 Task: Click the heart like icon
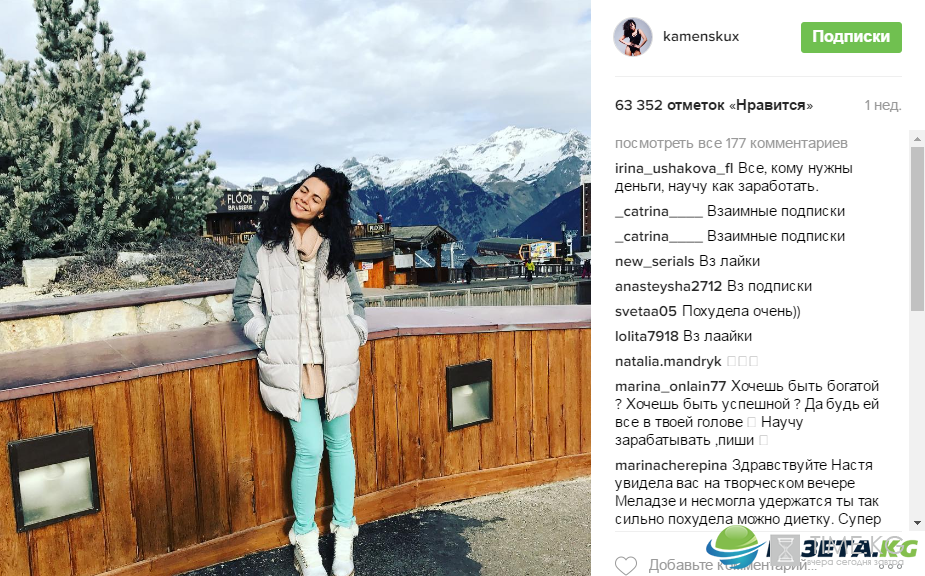[x=626, y=565]
